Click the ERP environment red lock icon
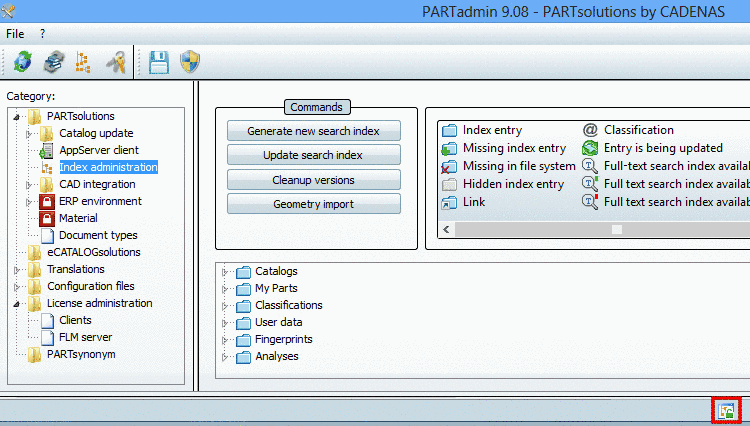Viewport: 750px width, 426px height. 47,201
